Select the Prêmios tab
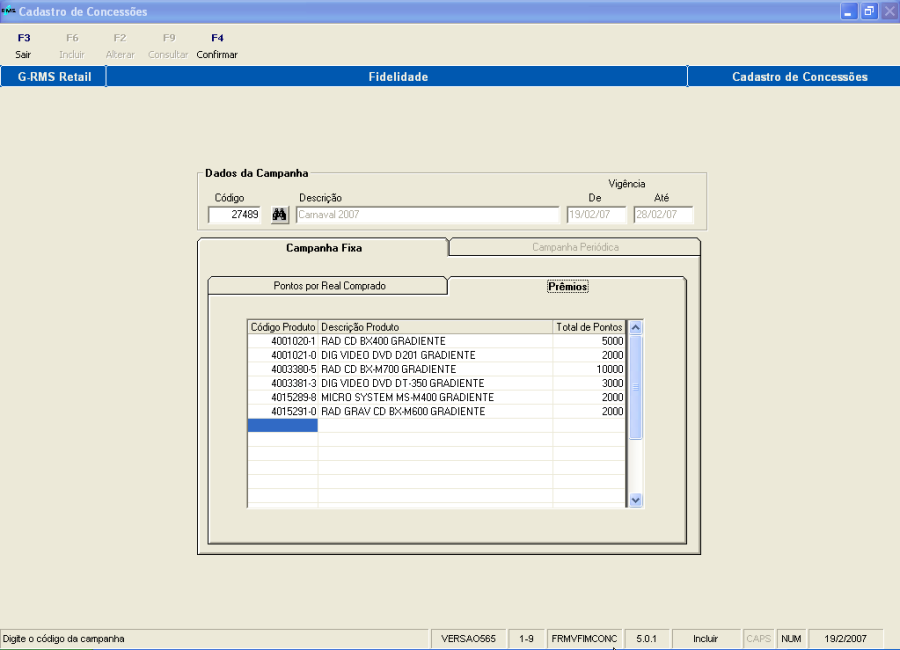This screenshot has height=650, width=900. tap(567, 287)
